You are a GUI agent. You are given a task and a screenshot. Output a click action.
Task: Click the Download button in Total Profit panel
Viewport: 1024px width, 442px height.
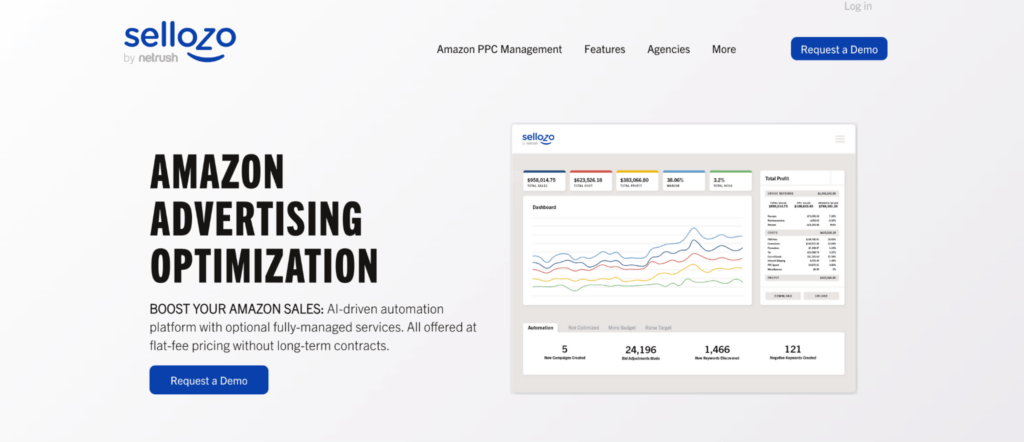point(783,296)
